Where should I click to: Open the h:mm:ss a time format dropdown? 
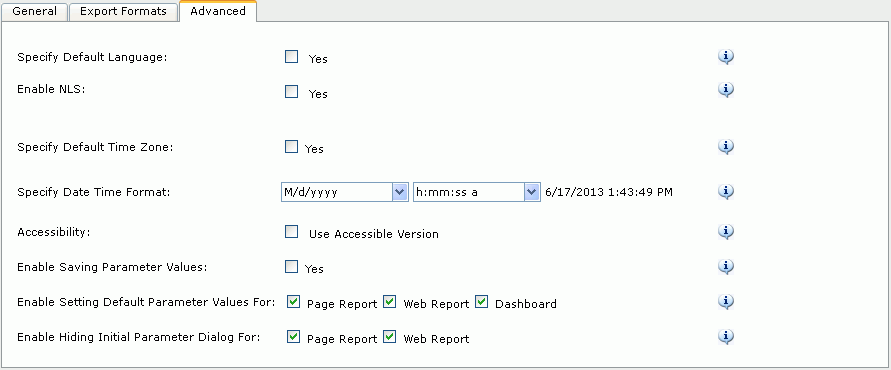coord(477,192)
